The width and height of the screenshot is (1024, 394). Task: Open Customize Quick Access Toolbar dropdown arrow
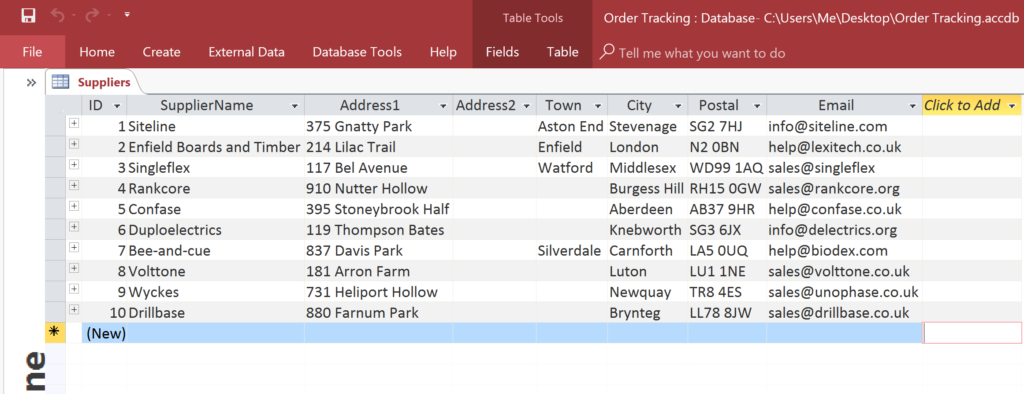[127, 14]
